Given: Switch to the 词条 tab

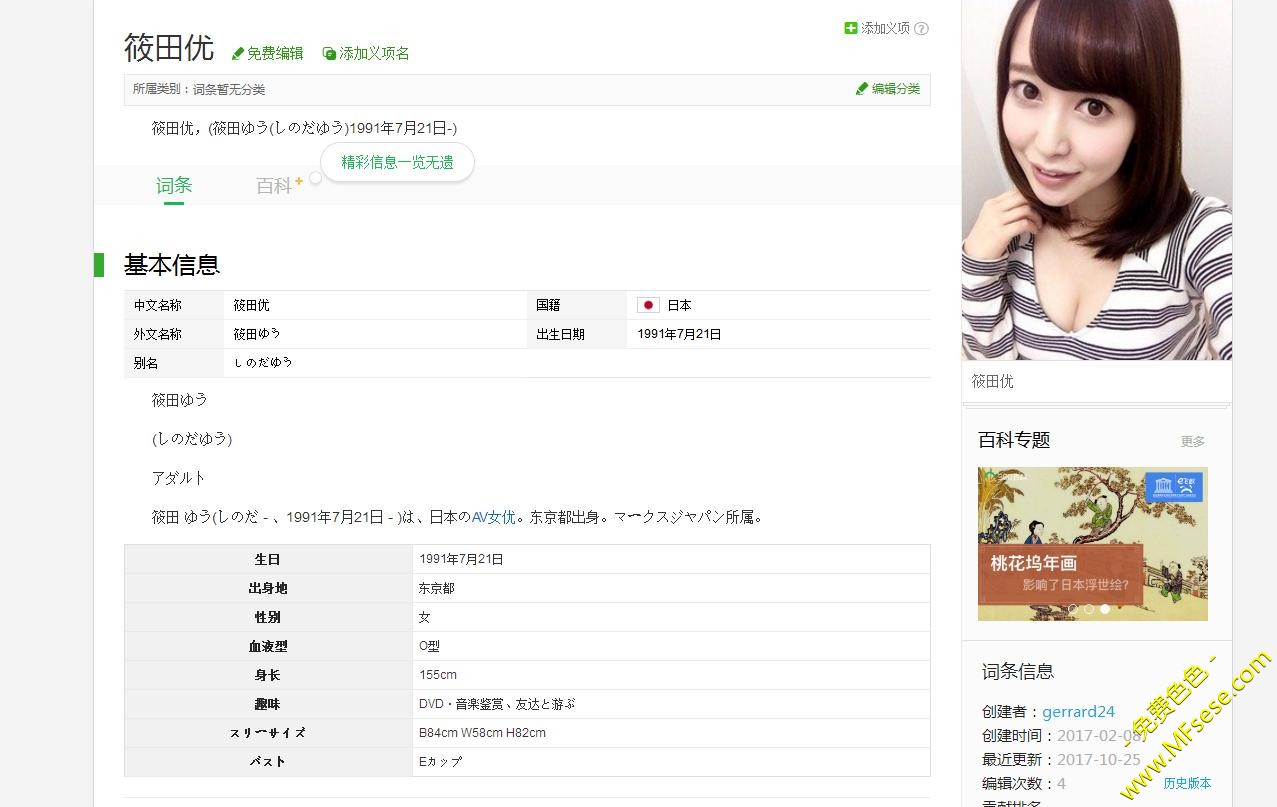Looking at the screenshot, I should tap(174, 185).
